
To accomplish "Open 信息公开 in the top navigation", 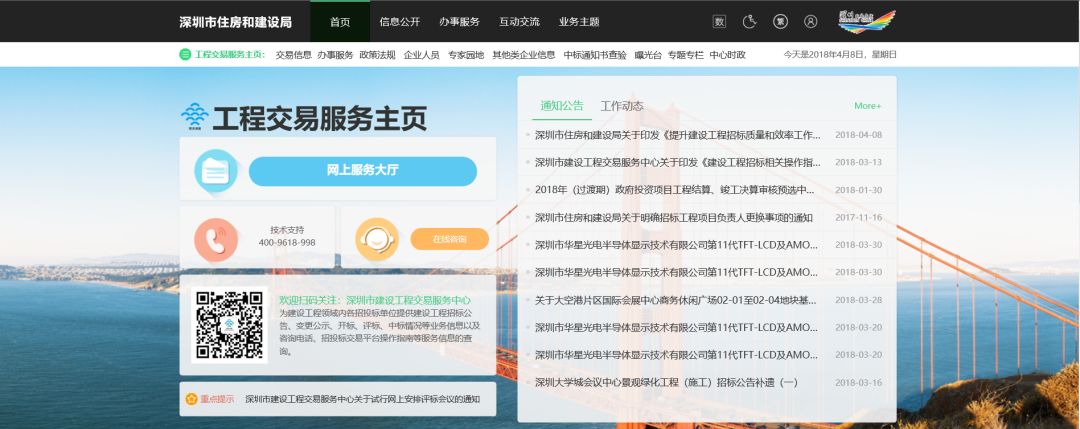I will coord(399,21).
